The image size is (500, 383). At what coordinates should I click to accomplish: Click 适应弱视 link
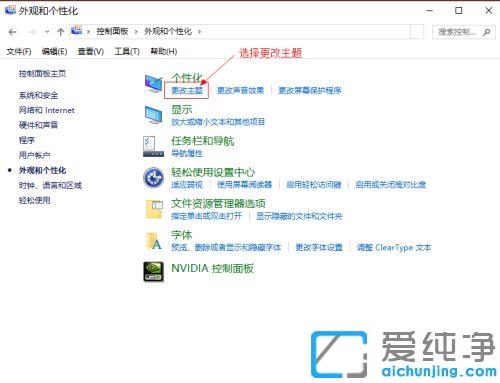pos(187,185)
